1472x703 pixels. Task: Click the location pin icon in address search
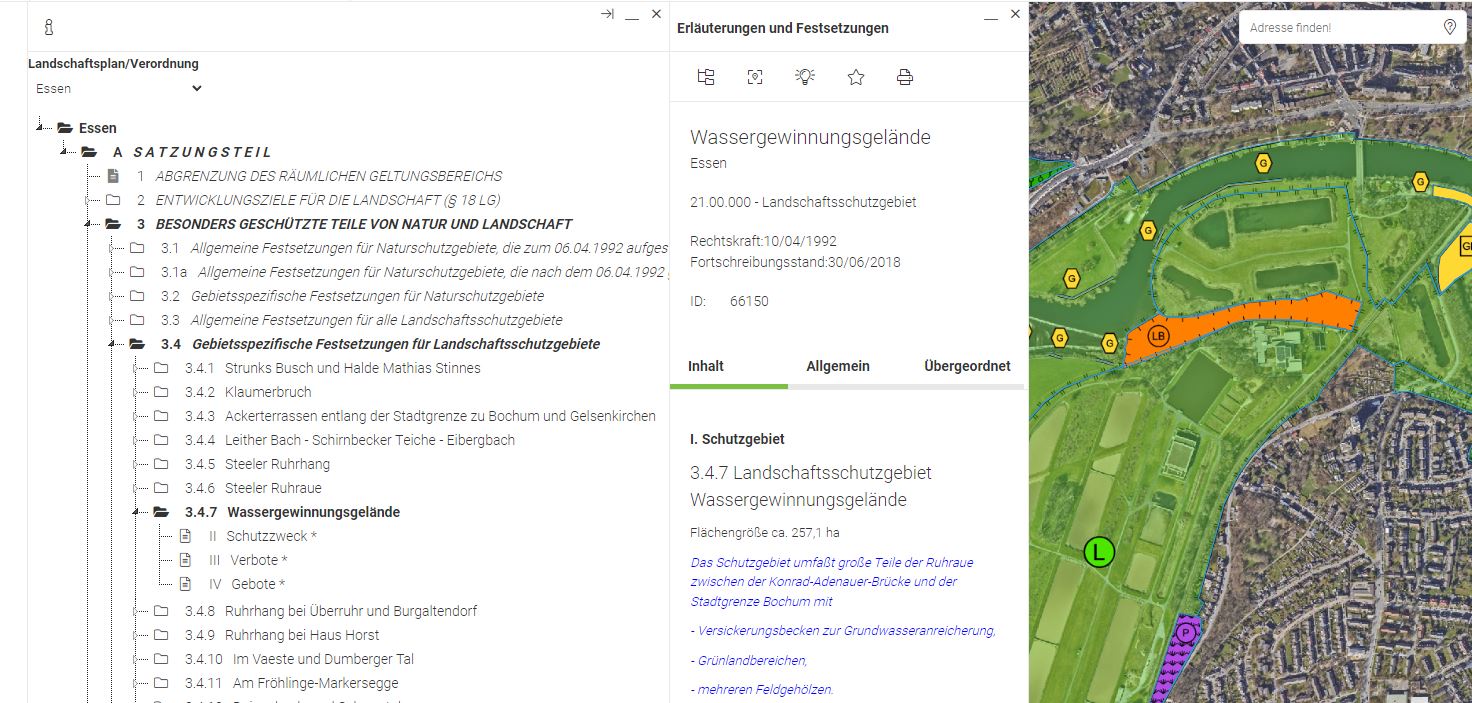[1449, 27]
